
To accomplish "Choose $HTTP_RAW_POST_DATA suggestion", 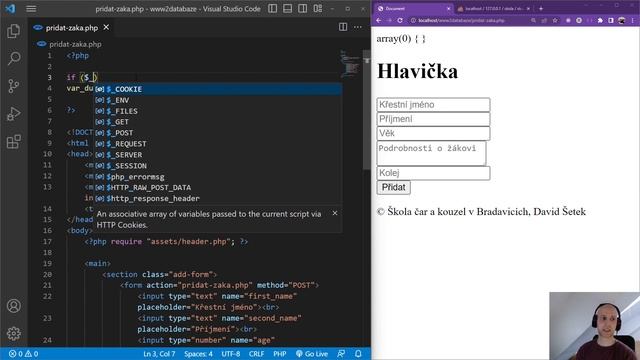I will point(218,187).
